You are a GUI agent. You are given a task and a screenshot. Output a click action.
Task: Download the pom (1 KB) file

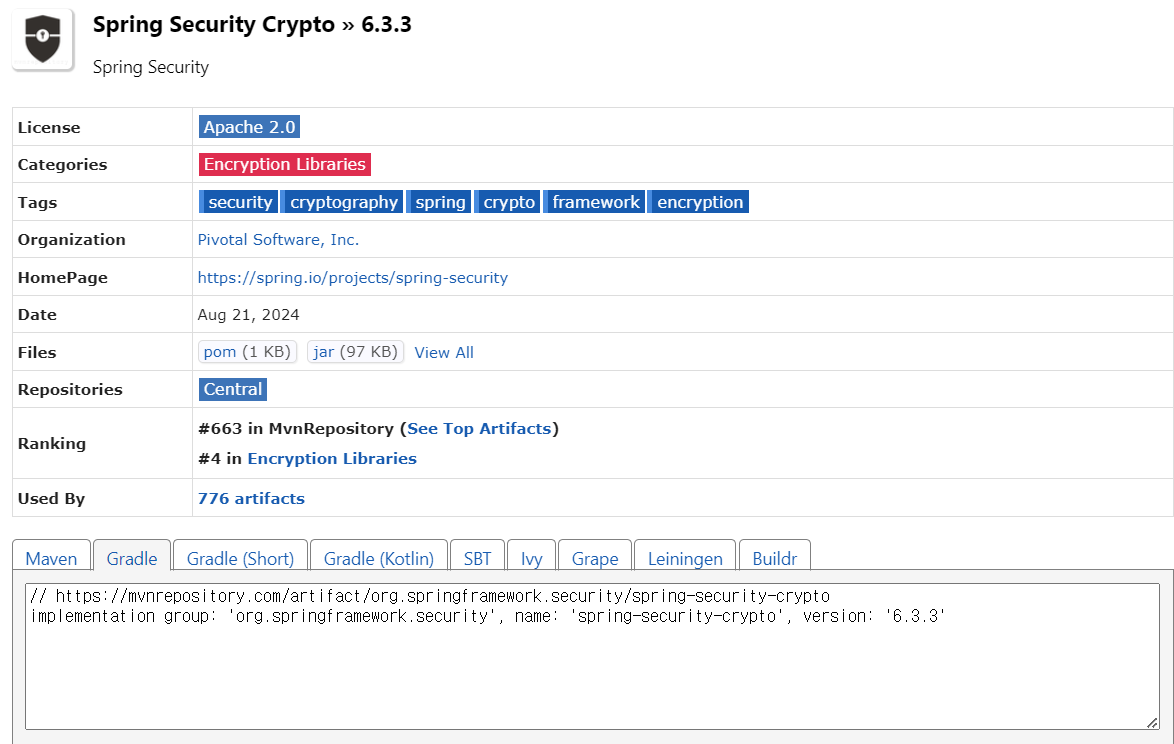pos(247,352)
